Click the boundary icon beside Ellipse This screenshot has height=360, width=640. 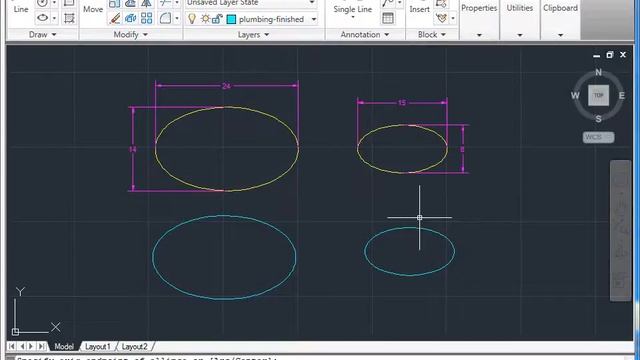point(69,18)
